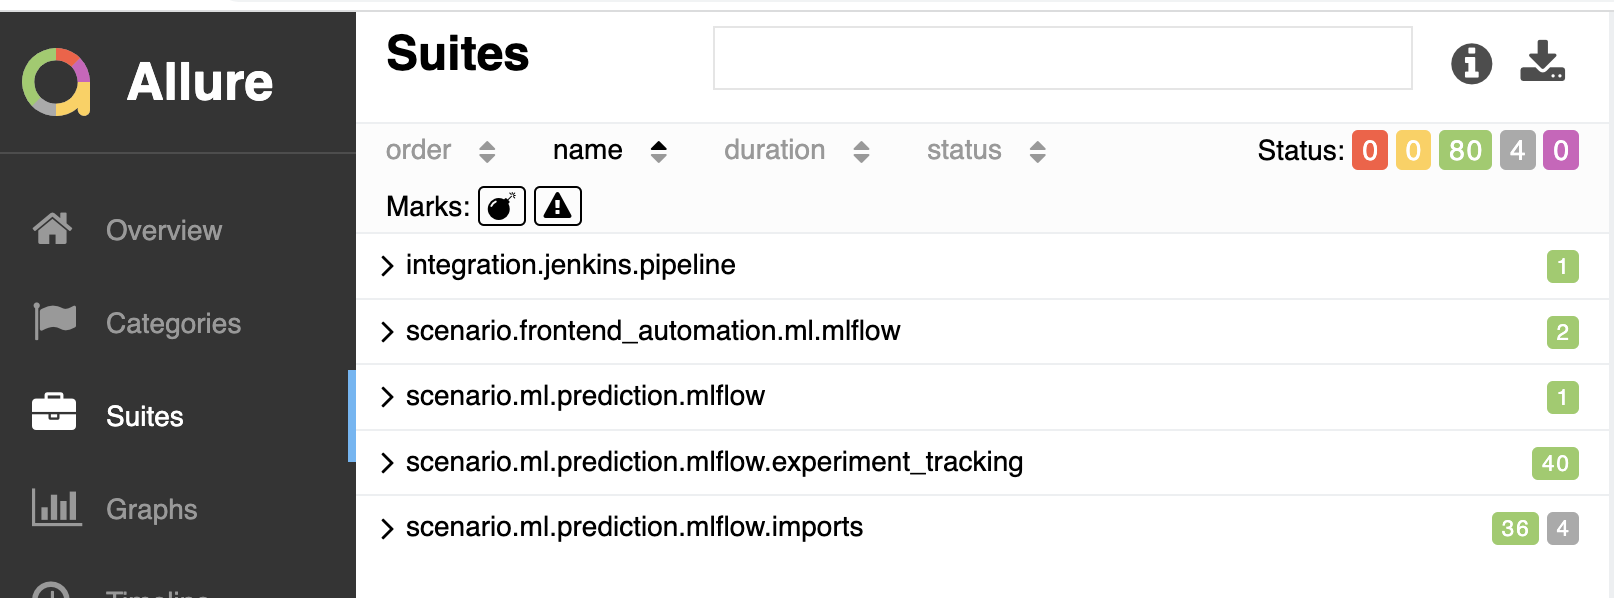Toggle the new-failed warning mark filter
The height and width of the screenshot is (598, 1614).
pos(558,206)
